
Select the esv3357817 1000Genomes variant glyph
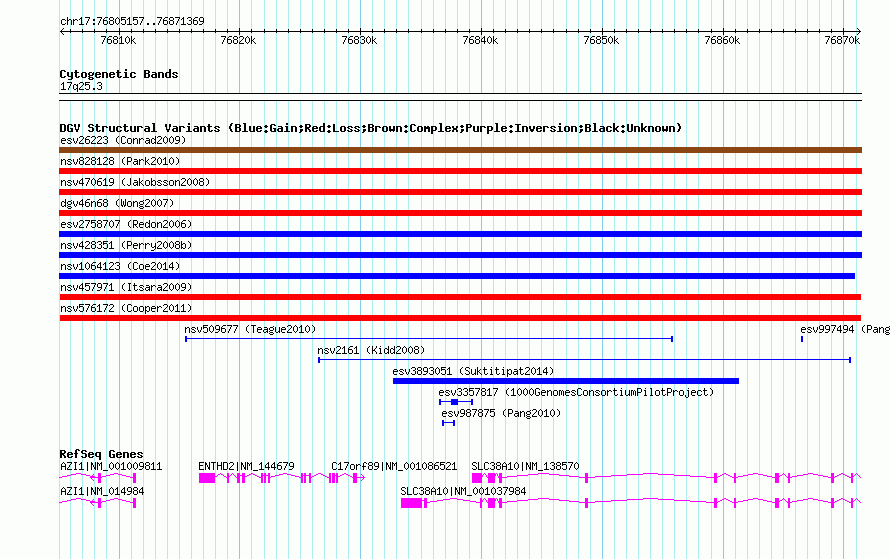pos(456,402)
